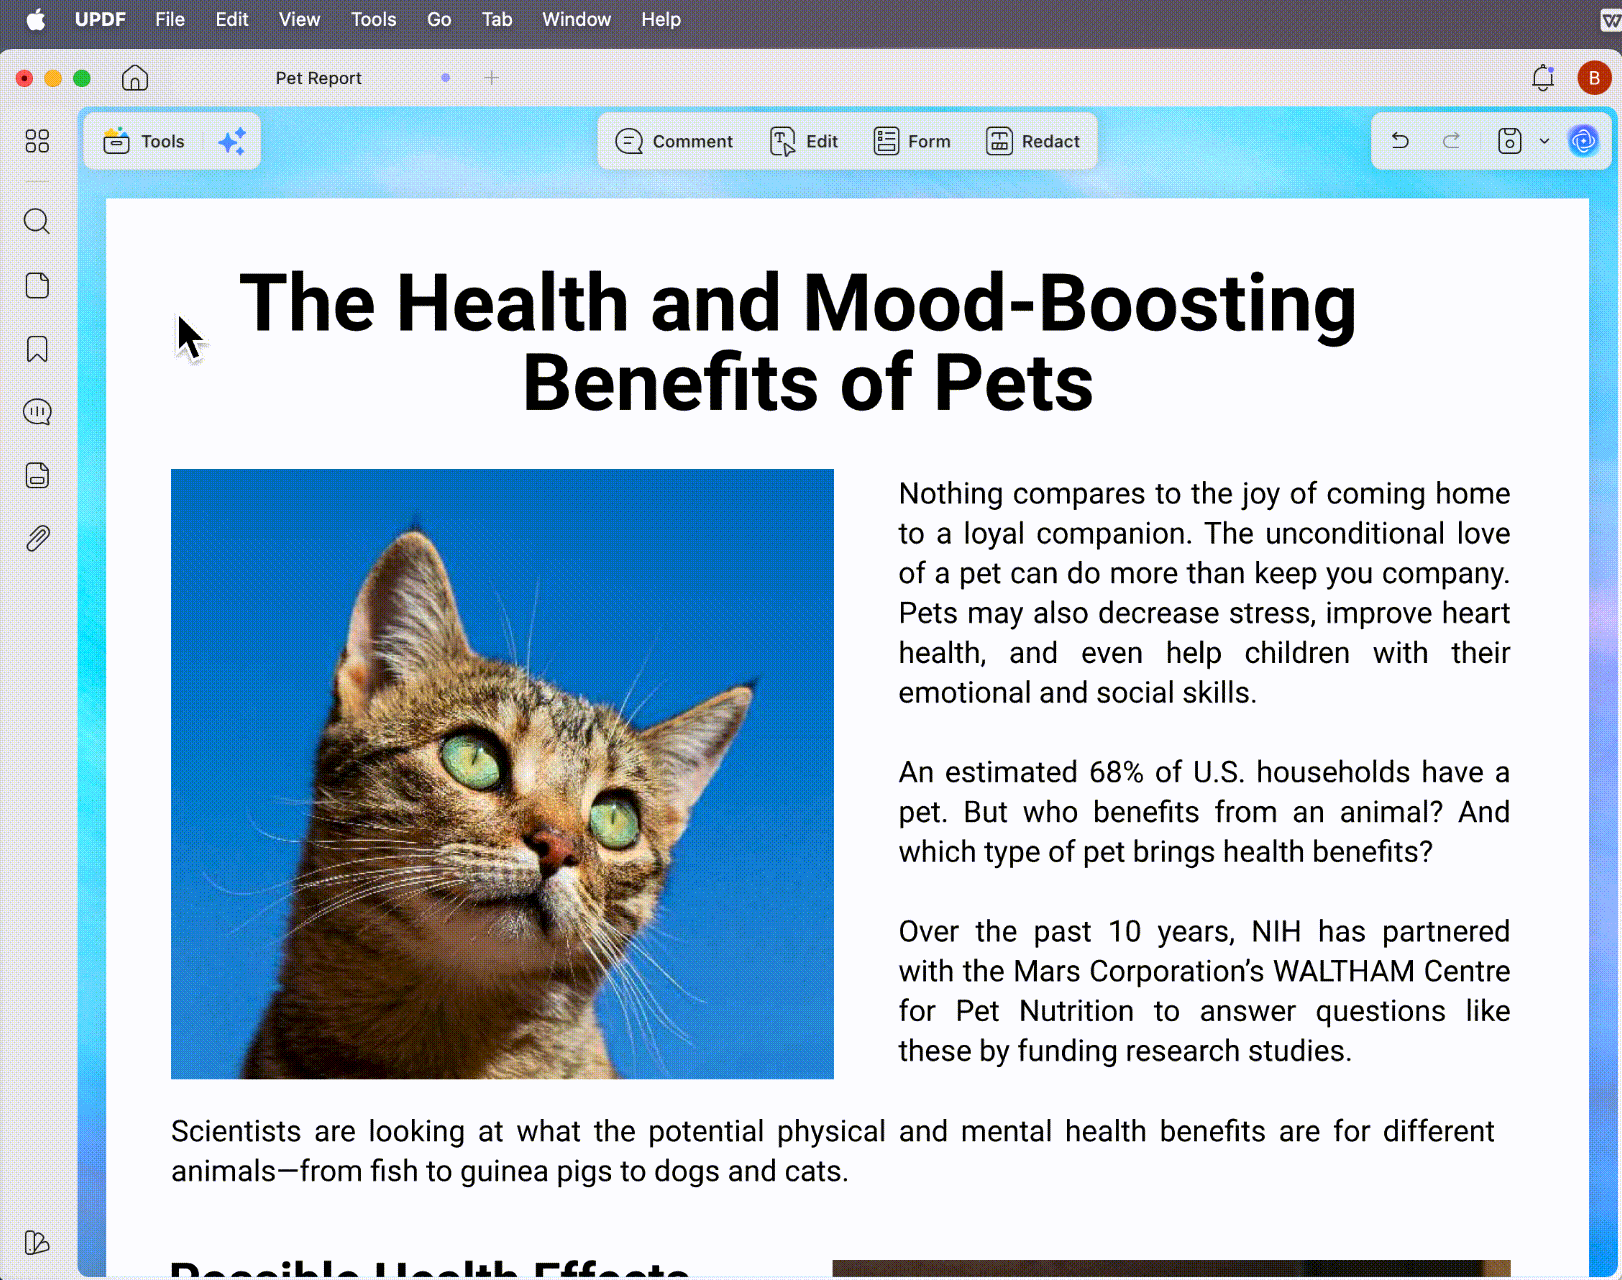Open the UPDF AI sparkle assistant
This screenshot has height=1280, width=1622.
[x=232, y=142]
